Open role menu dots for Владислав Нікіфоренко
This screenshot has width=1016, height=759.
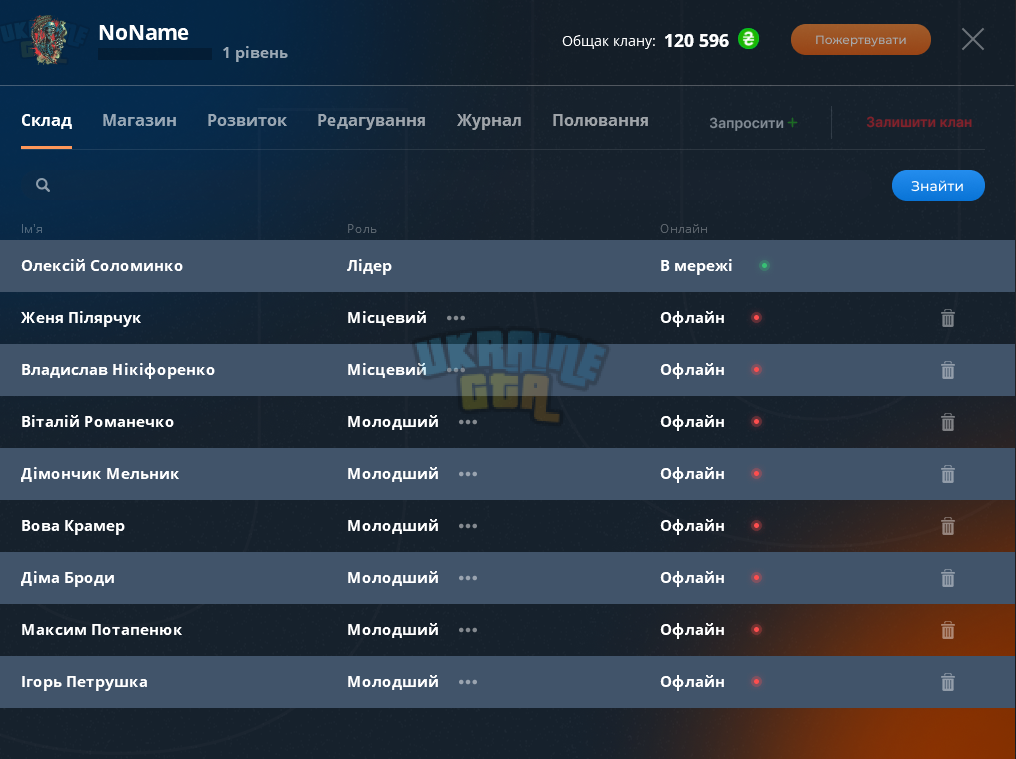coord(456,369)
